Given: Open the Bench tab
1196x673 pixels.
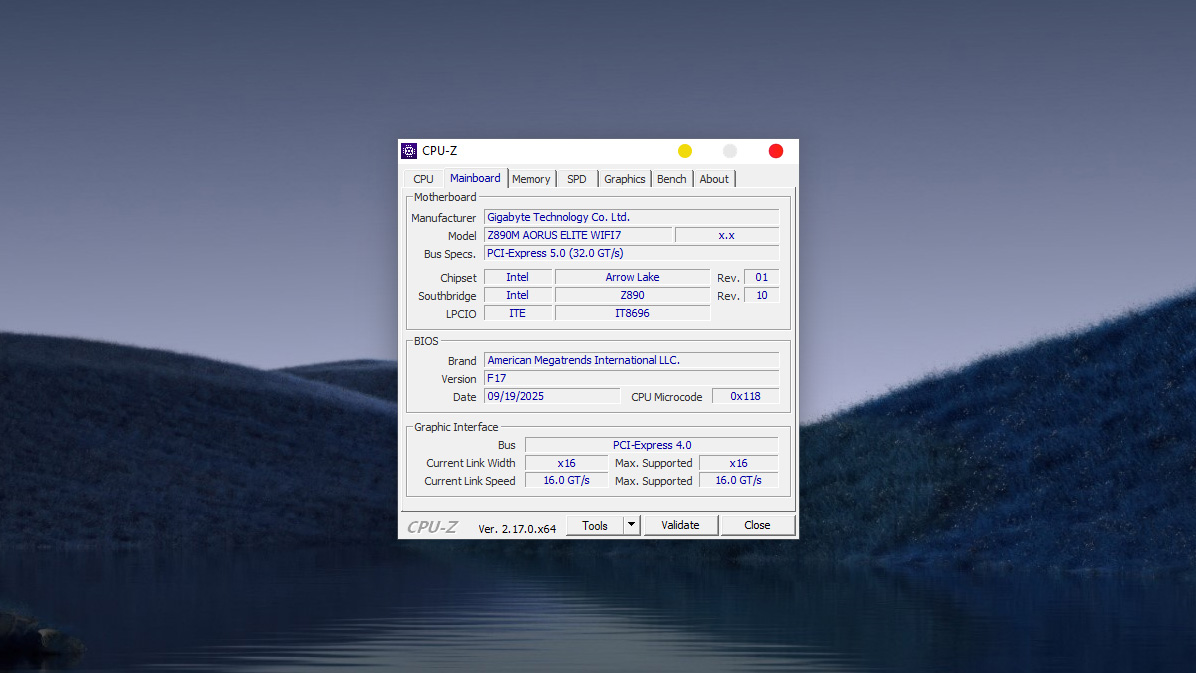Looking at the screenshot, I should 671,179.
